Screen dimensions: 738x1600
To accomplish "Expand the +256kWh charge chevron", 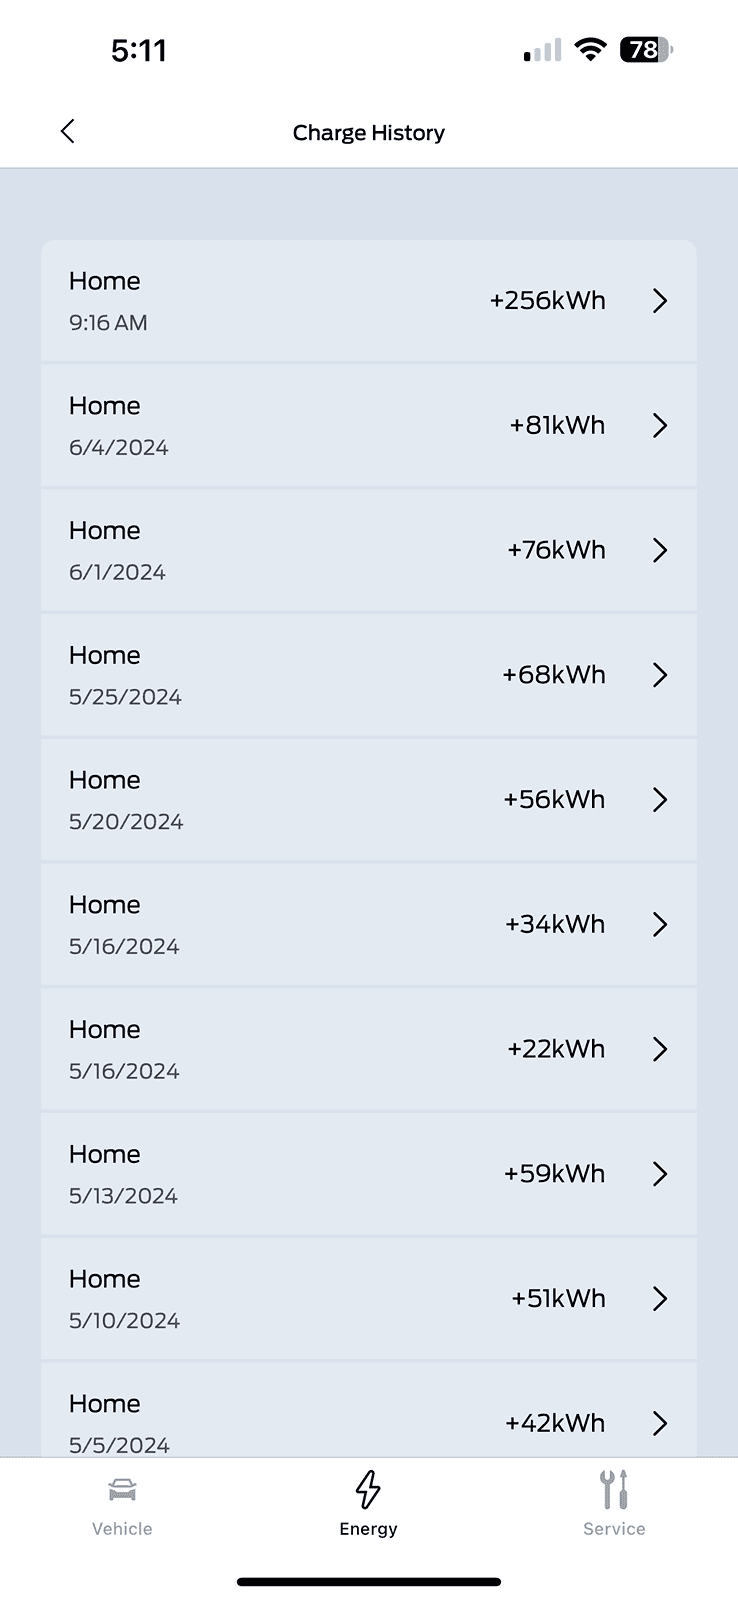I will 660,301.
